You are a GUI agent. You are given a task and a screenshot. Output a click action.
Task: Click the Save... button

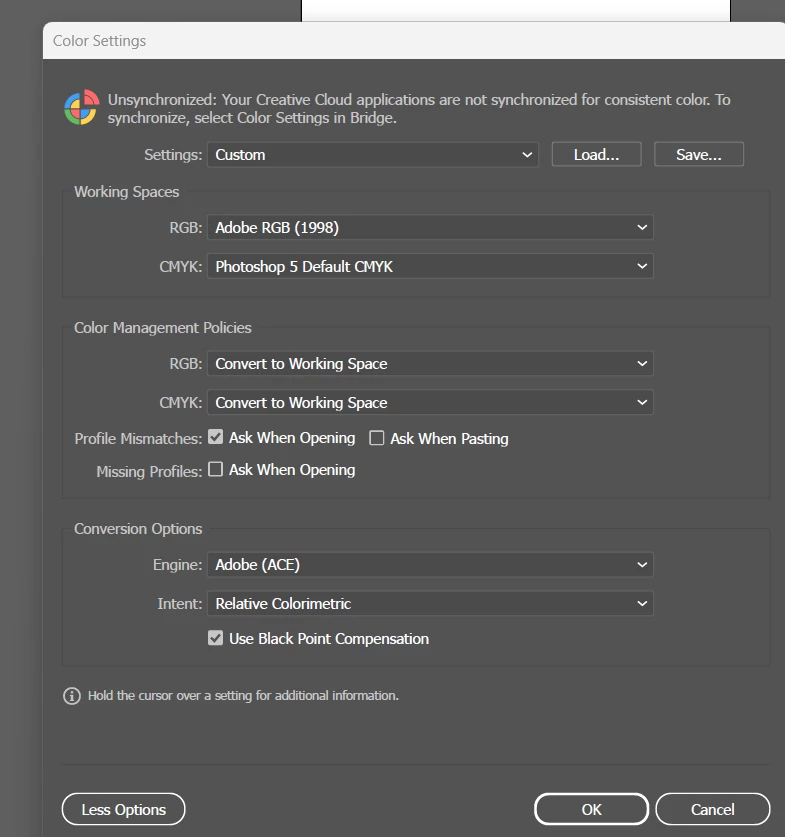(x=699, y=155)
